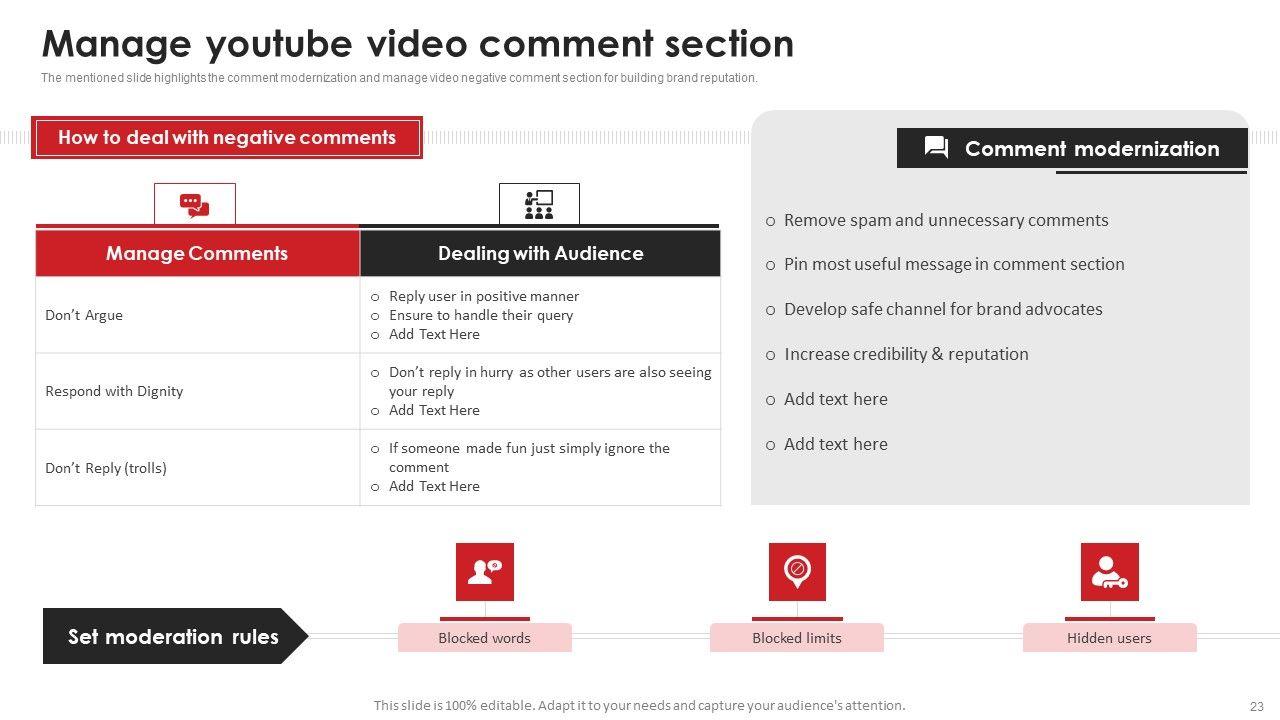Select 'Pin most useful message in comment section' bullet
Screen dimensions: 1280x720
(x=954, y=264)
